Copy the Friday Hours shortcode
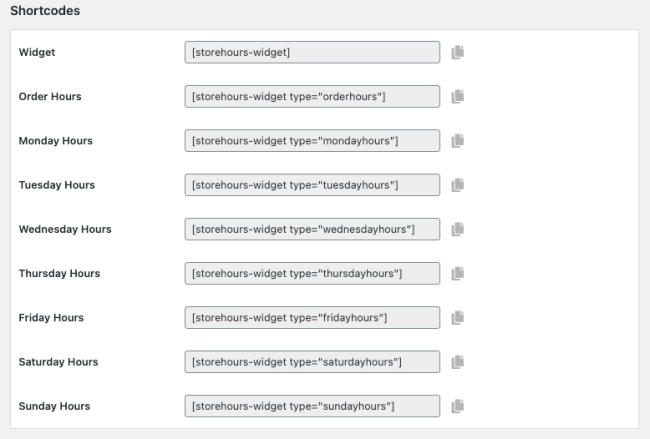 459,317
